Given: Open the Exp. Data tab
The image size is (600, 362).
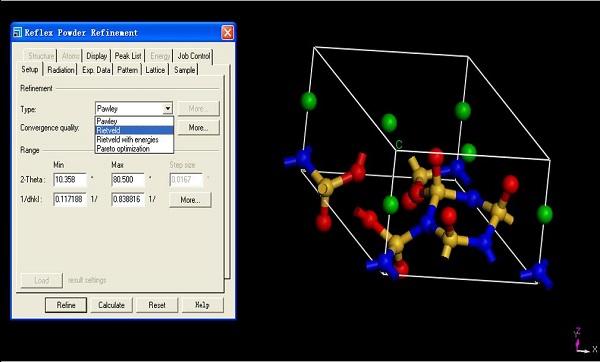Looking at the screenshot, I should 96,70.
